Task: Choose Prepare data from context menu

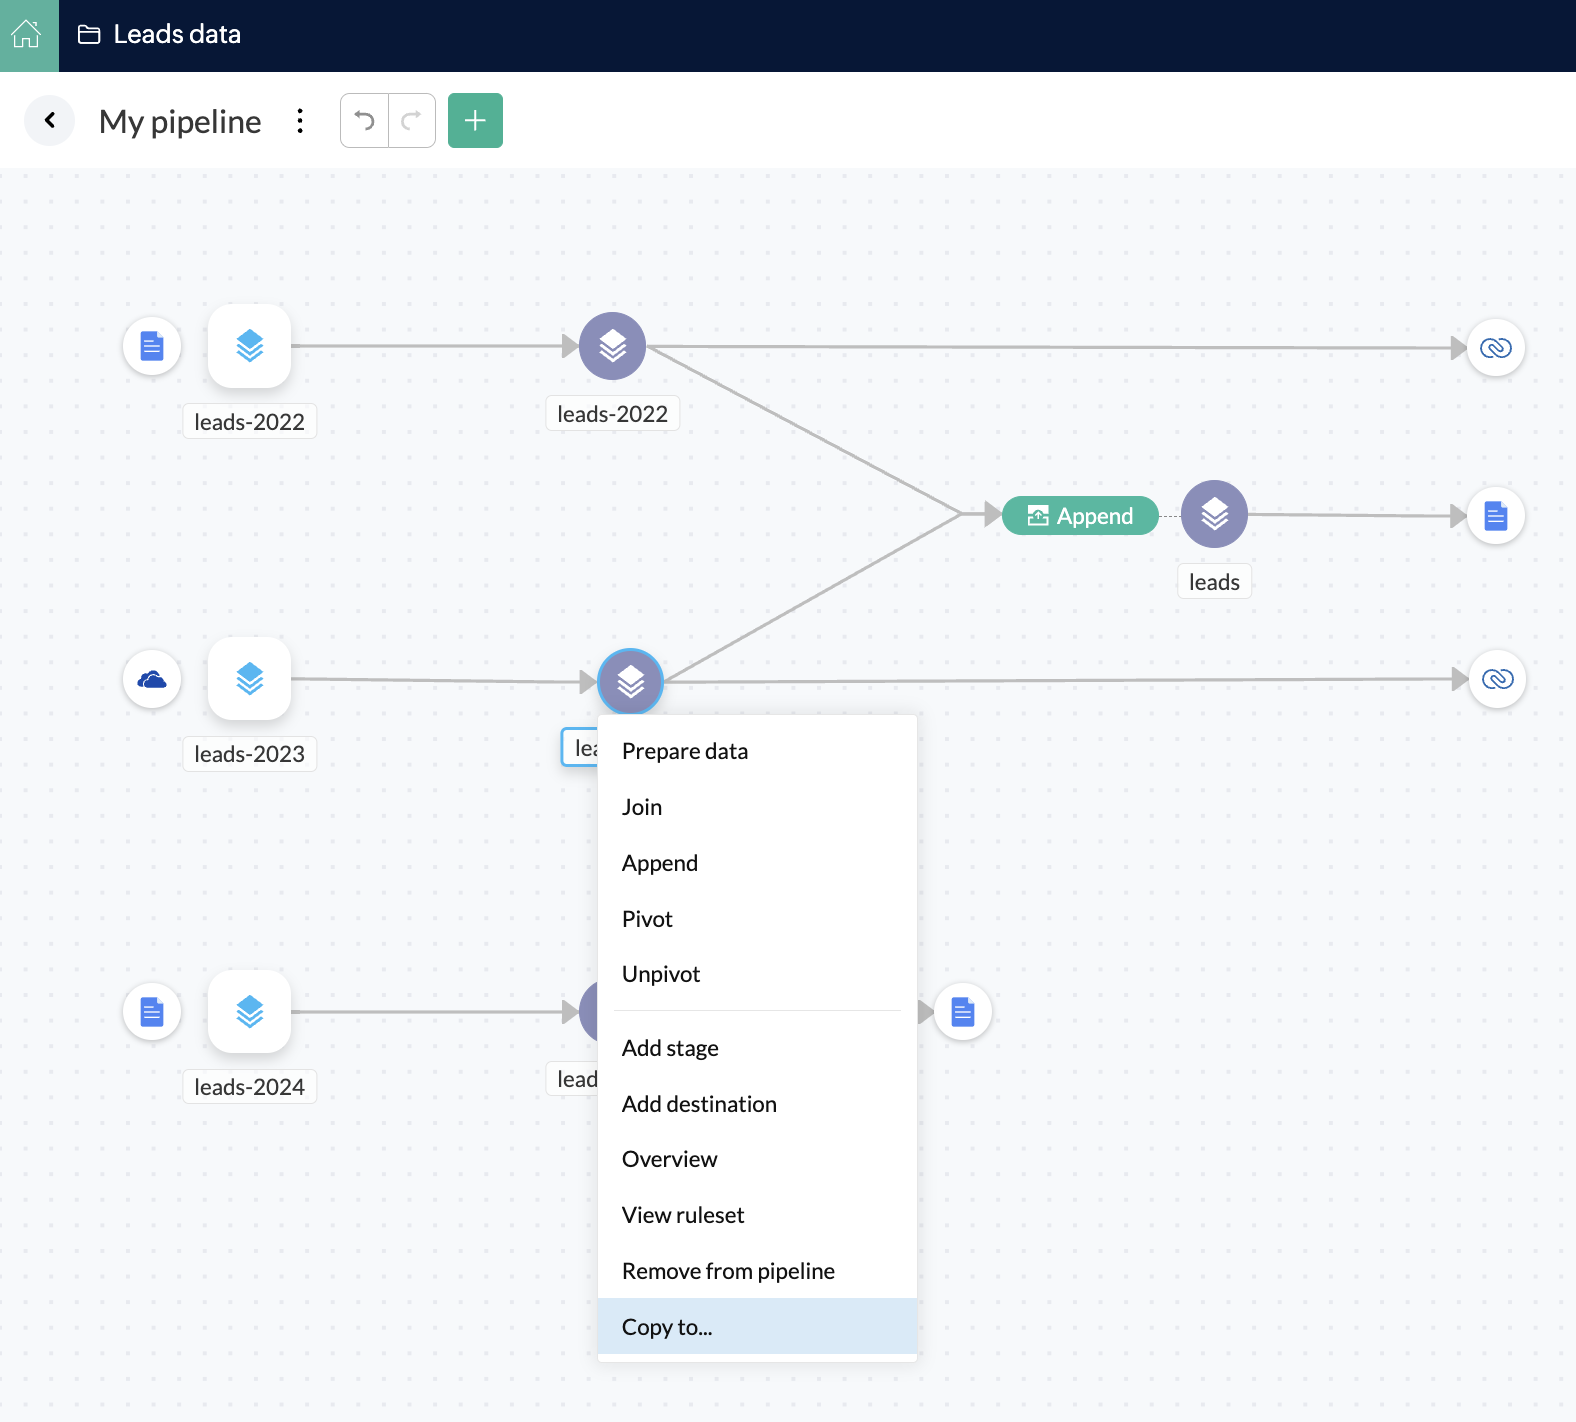Action: pyautogui.click(x=685, y=751)
